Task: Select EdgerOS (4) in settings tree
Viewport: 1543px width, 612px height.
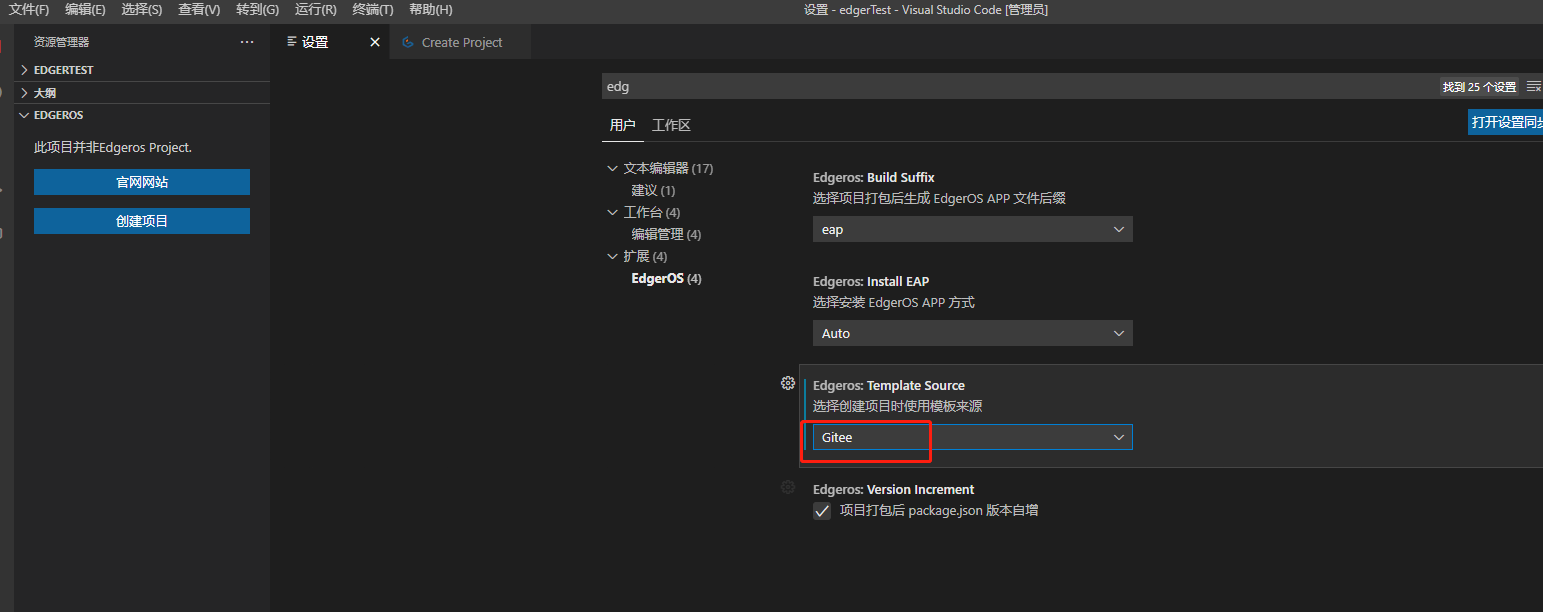Action: (666, 278)
